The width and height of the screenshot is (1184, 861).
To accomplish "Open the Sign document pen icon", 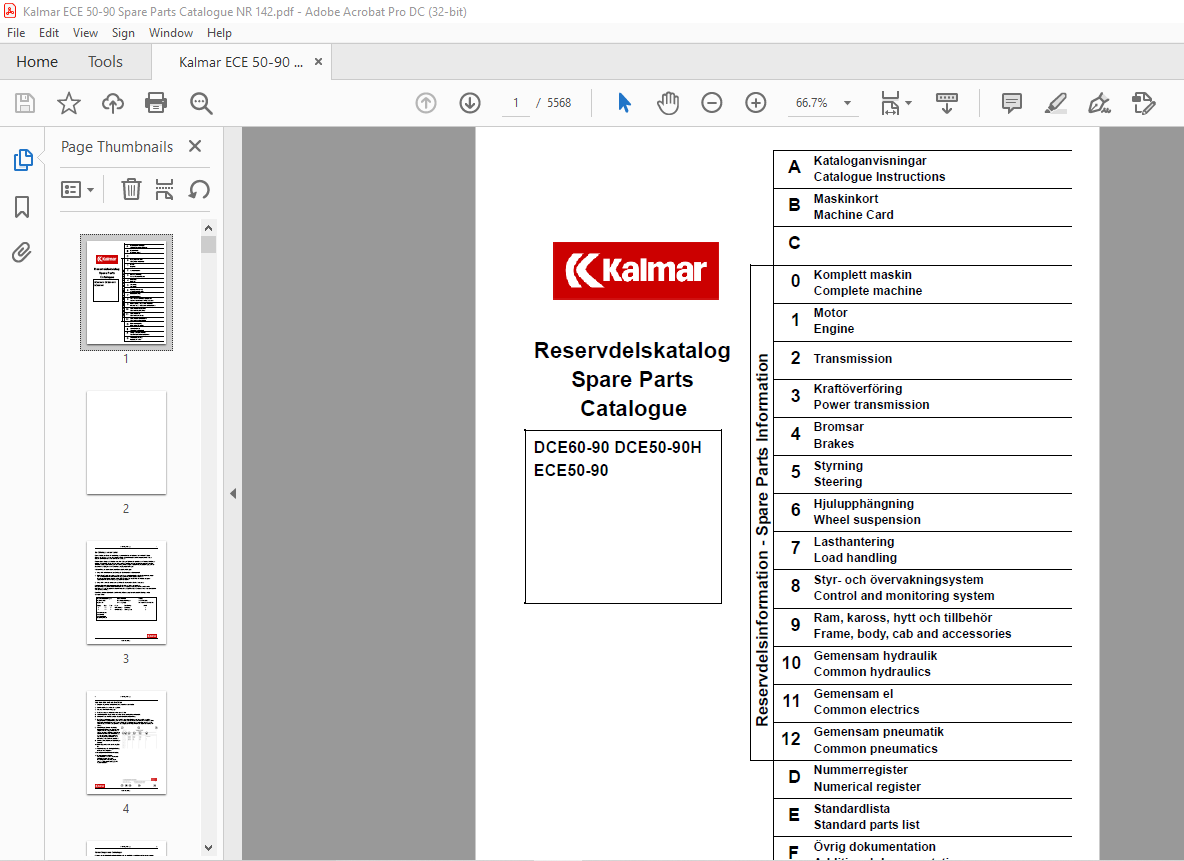I will point(1099,103).
